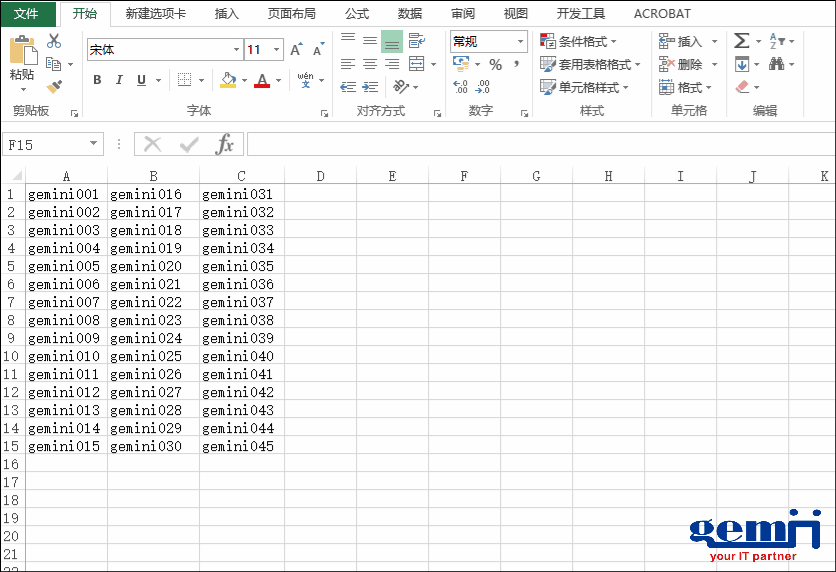Image resolution: width=836 pixels, height=572 pixels.
Task: Toggle middle align
Action: (x=370, y=41)
